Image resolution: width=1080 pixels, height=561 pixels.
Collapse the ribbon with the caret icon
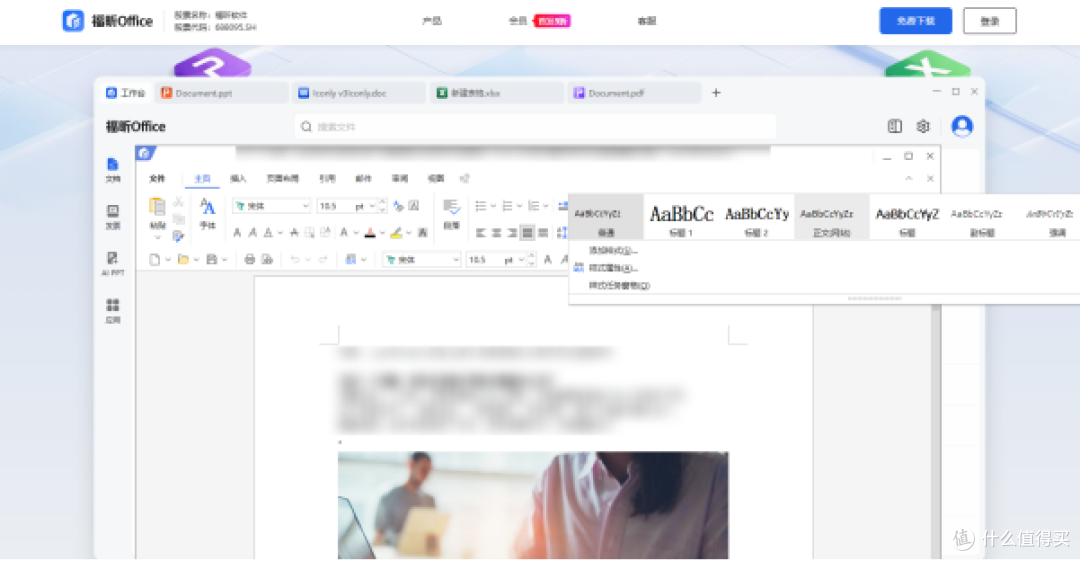click(x=908, y=178)
